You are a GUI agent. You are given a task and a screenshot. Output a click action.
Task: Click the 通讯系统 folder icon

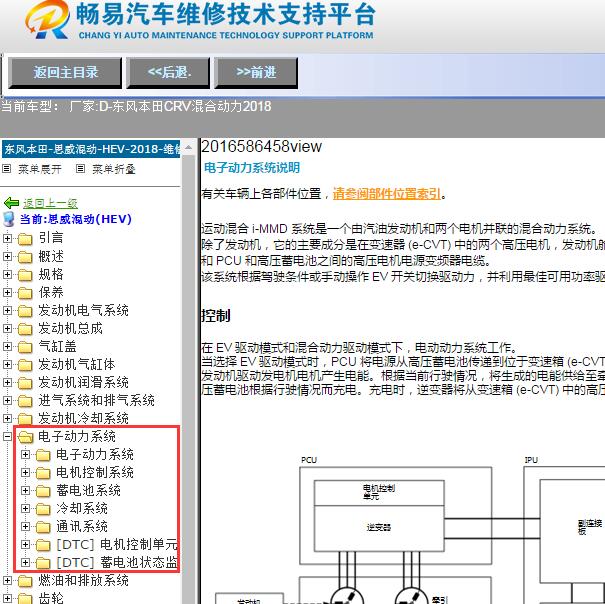click(43, 527)
